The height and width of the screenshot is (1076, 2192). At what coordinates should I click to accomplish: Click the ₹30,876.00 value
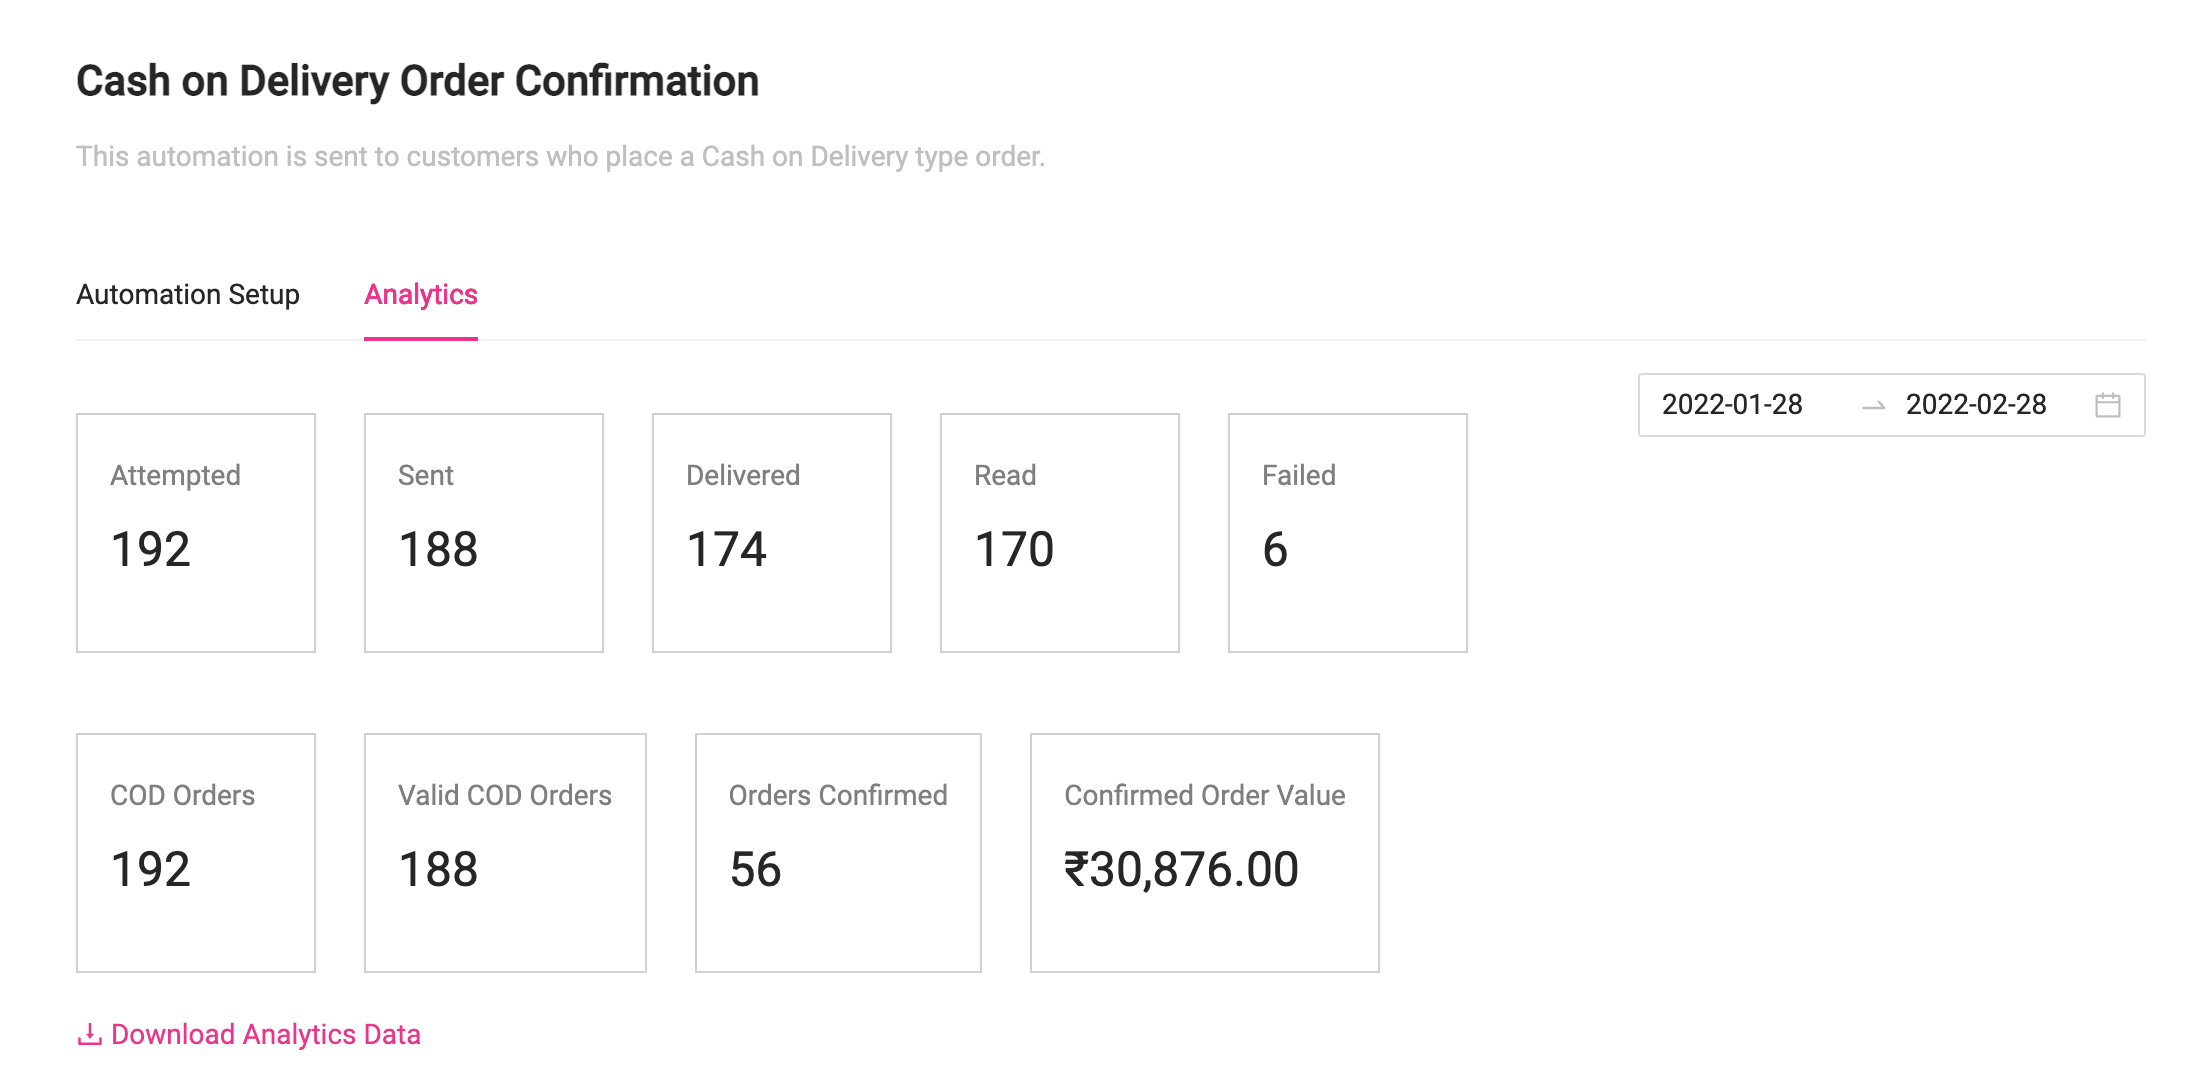1181,869
